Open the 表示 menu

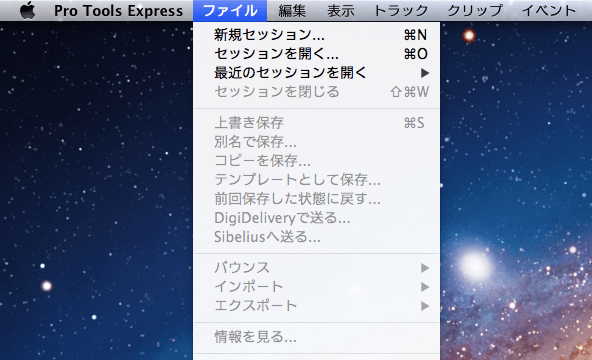(x=341, y=11)
